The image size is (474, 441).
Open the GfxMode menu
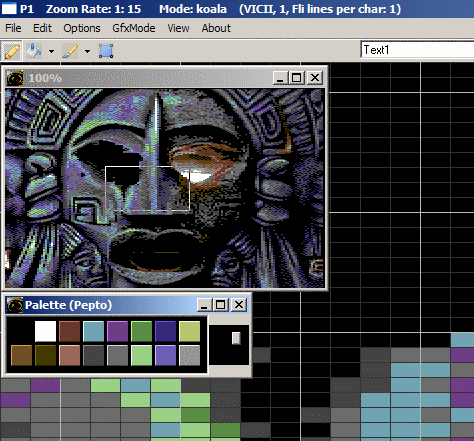point(134,28)
